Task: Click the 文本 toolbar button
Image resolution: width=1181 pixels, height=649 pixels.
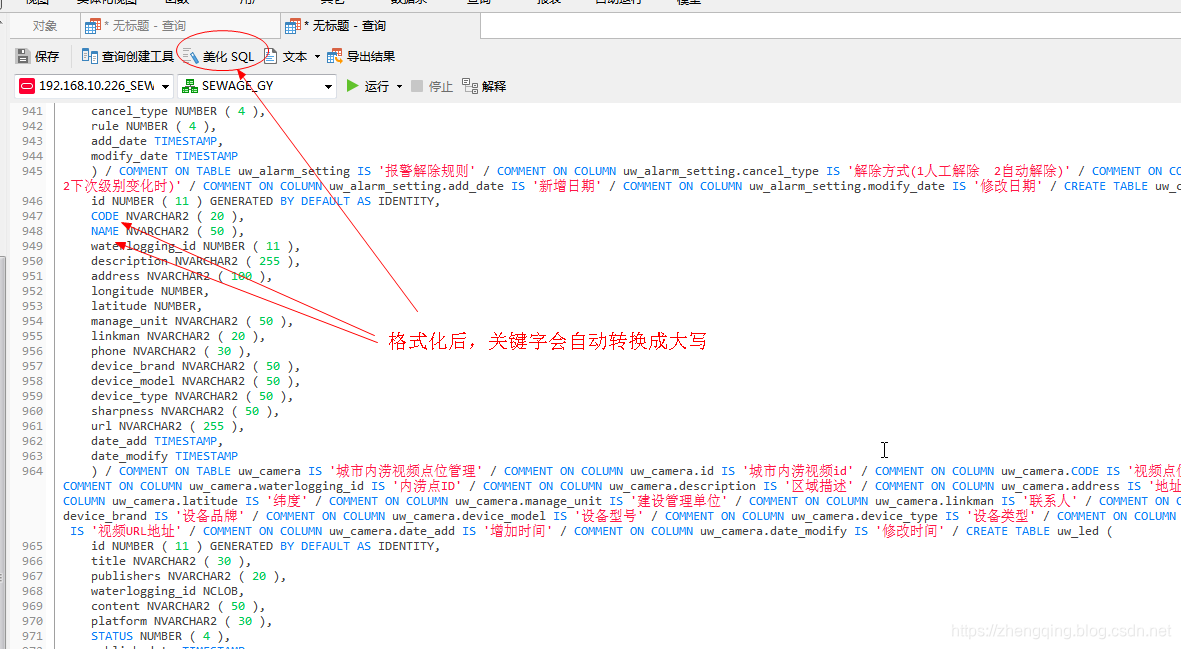Action: point(286,56)
